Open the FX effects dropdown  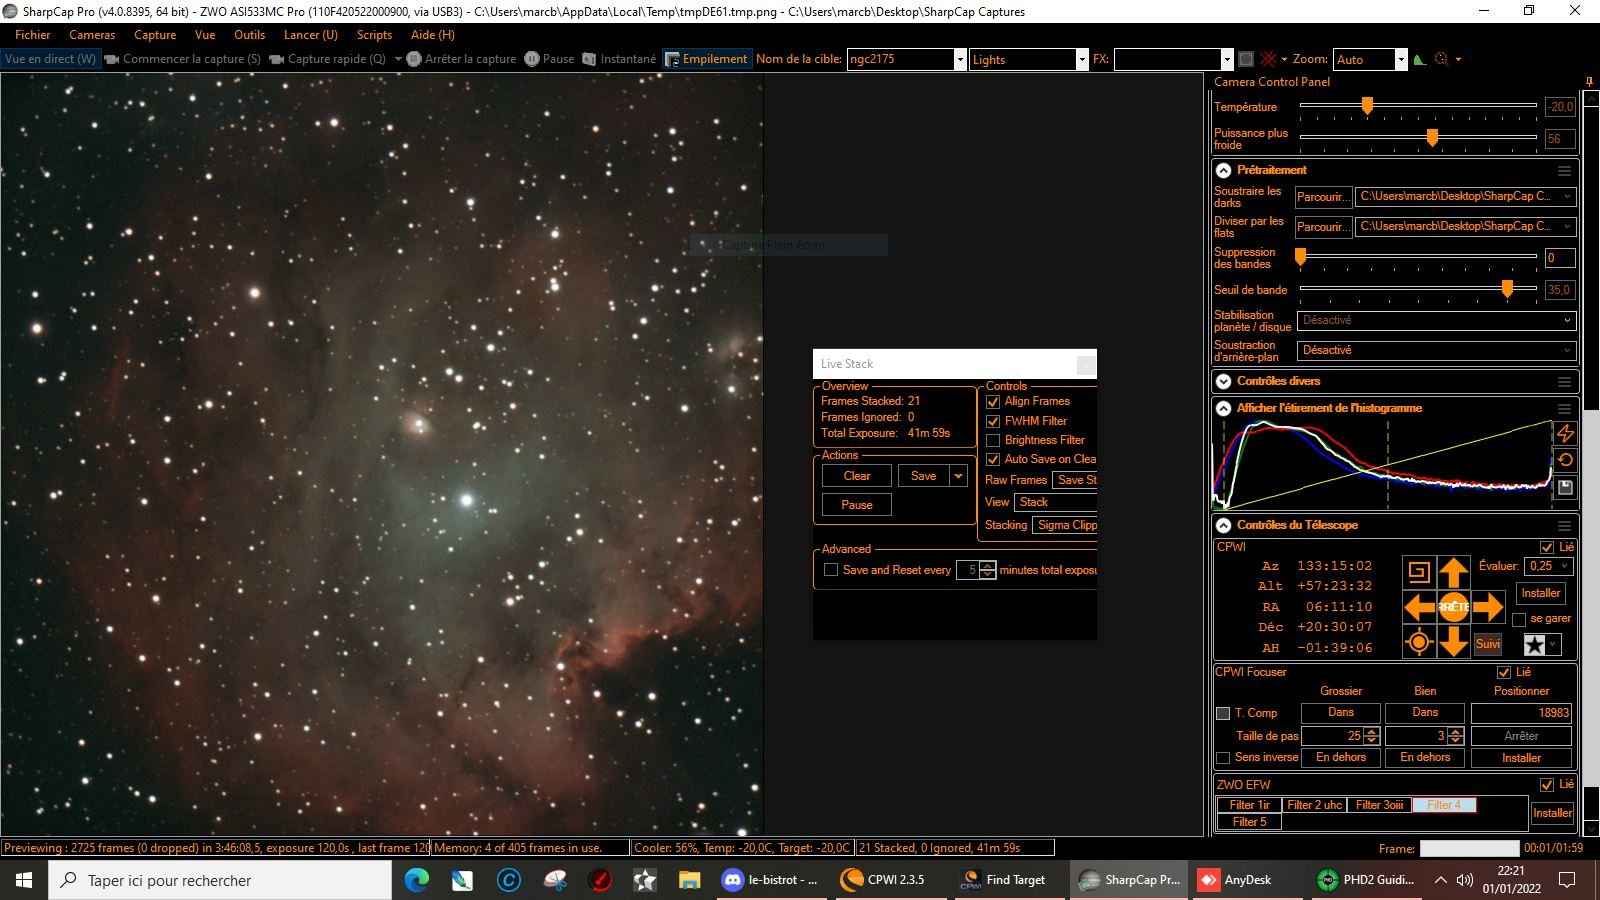point(1227,60)
